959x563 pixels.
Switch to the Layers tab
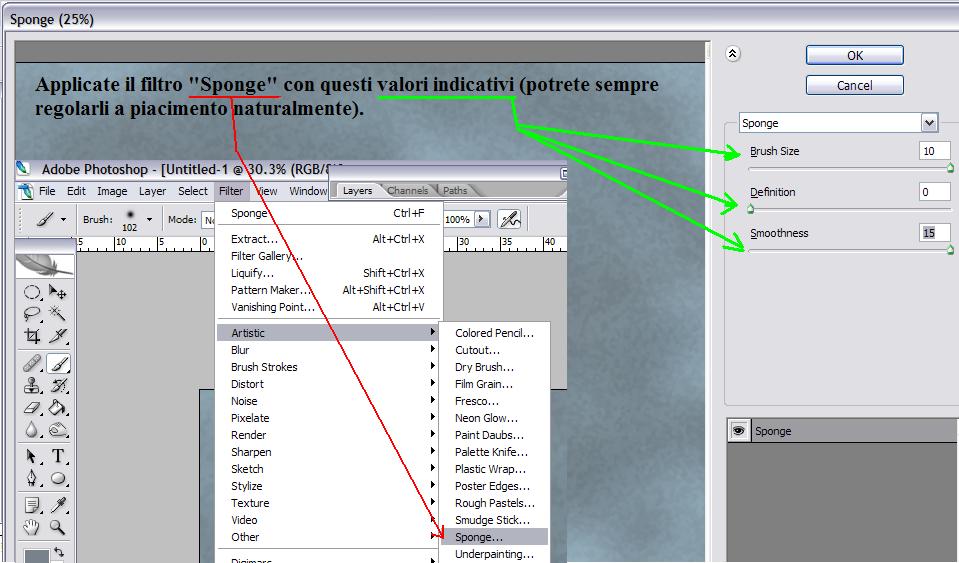[x=357, y=191]
